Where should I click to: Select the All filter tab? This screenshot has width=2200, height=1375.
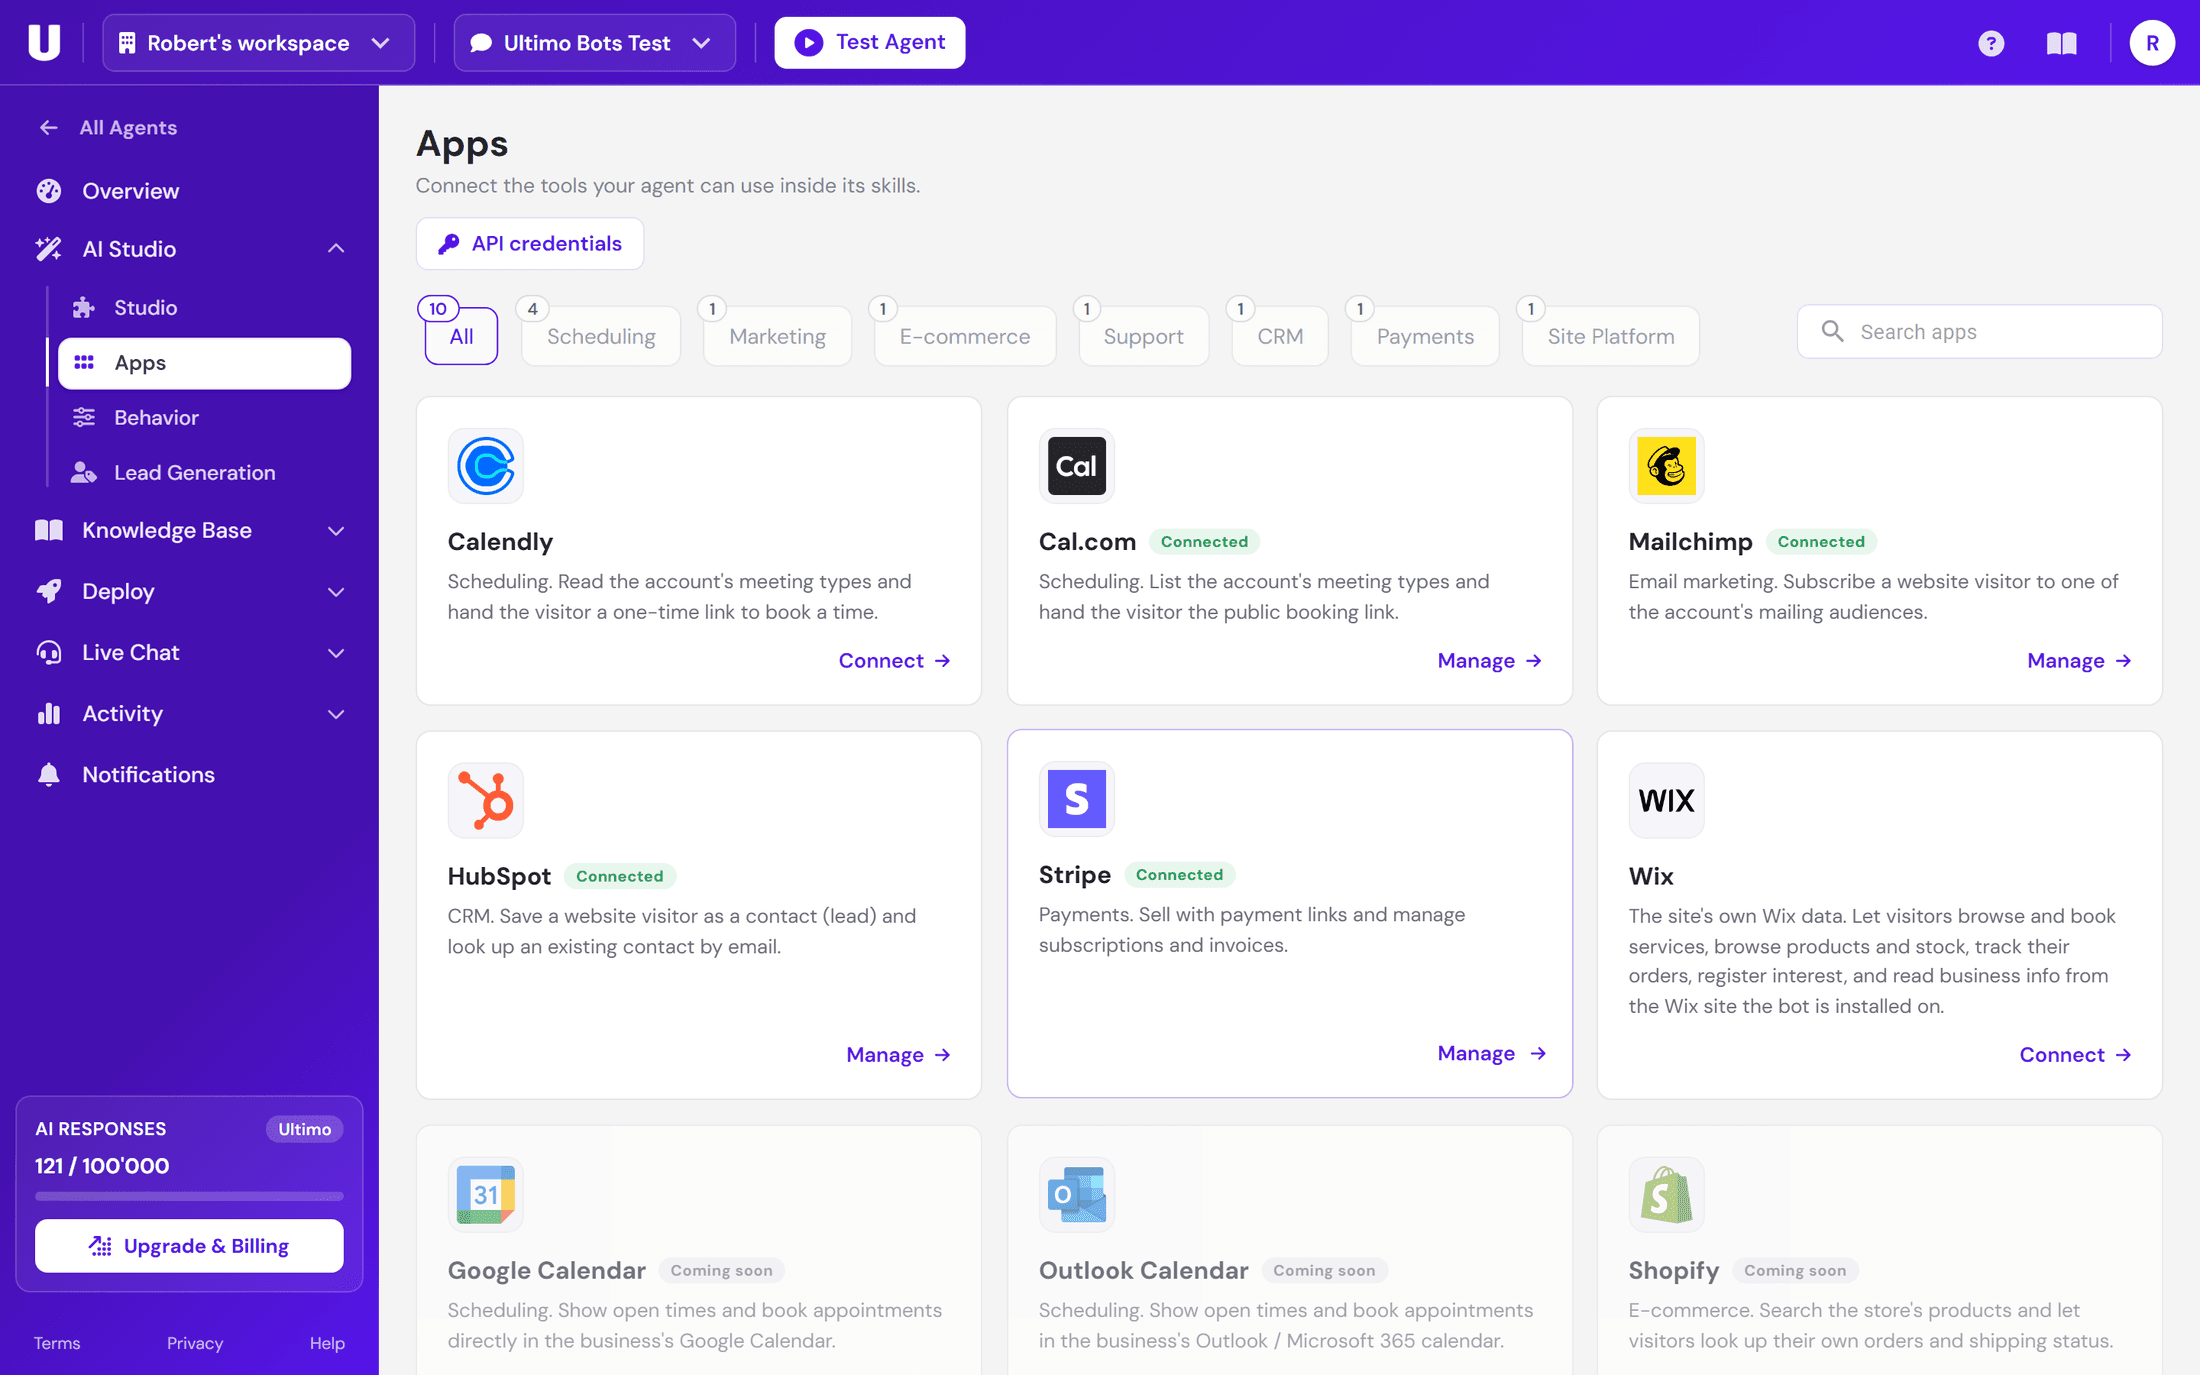[461, 336]
